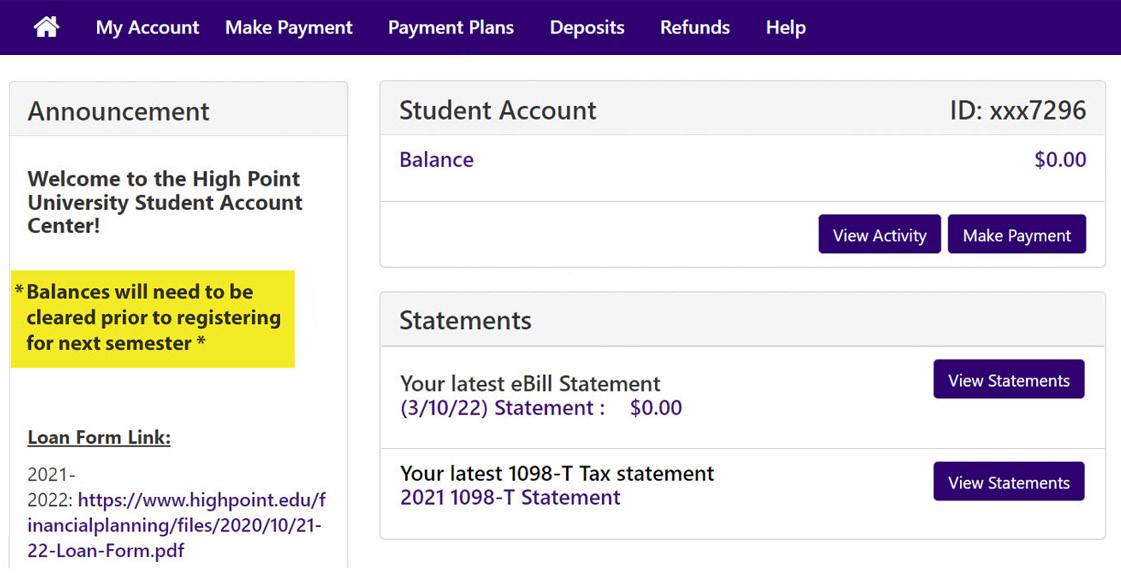Open the Refunds menu item
Image resolution: width=1121 pixels, height=582 pixels.
point(695,27)
